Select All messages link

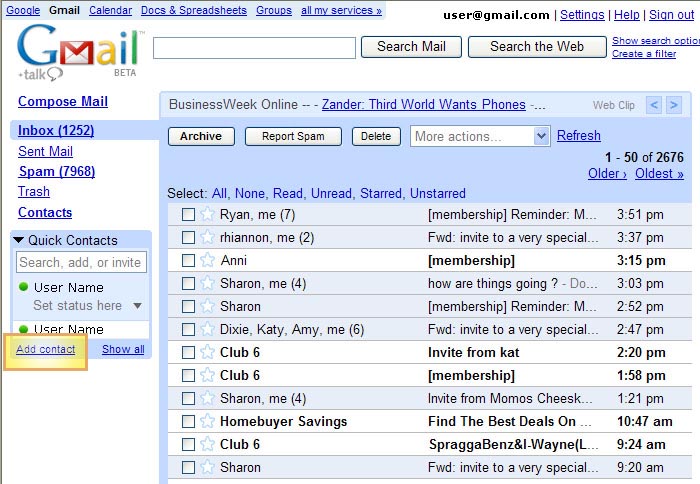click(219, 193)
